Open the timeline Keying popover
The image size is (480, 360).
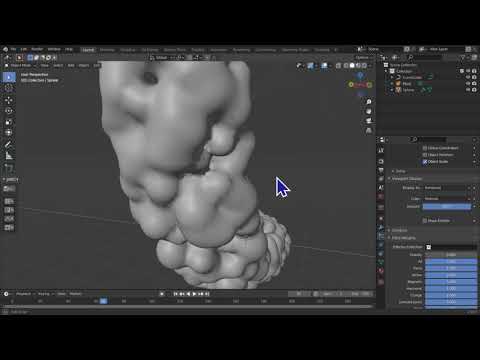coord(45,294)
